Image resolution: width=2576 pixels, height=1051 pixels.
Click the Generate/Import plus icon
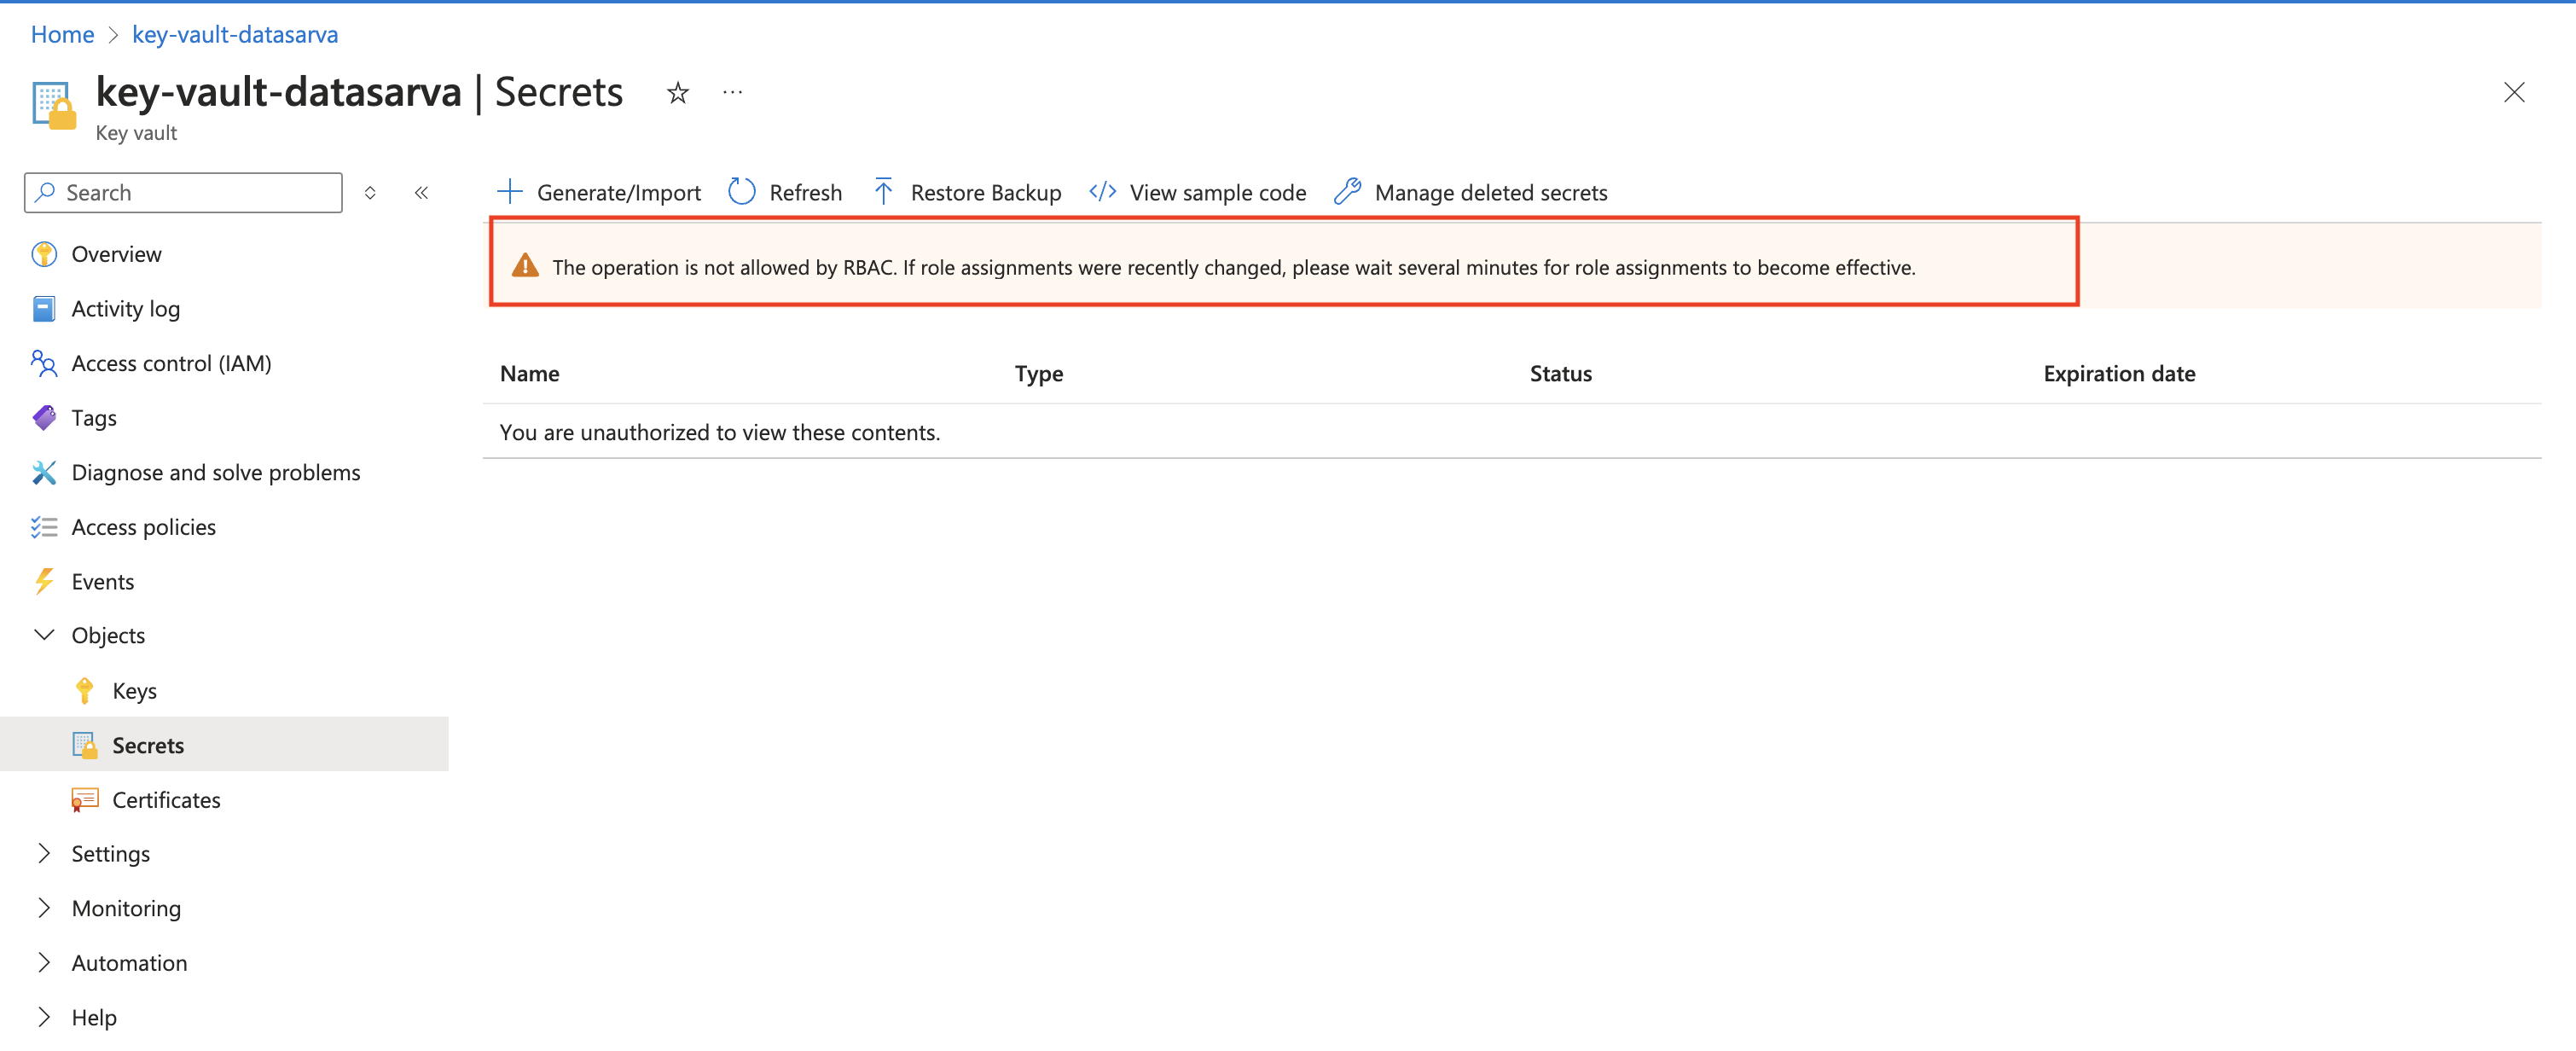point(510,192)
